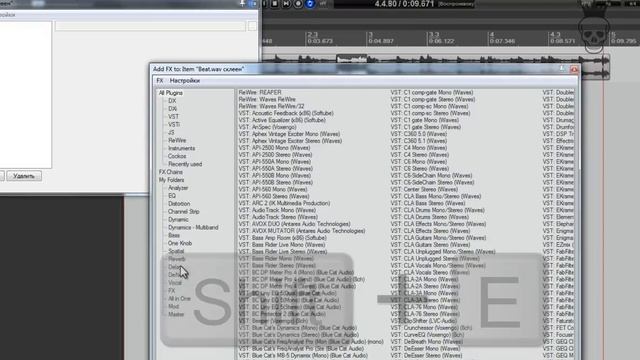The width and height of the screenshot is (640, 360).
Task: Open the All in One folder
Action: click(179, 298)
